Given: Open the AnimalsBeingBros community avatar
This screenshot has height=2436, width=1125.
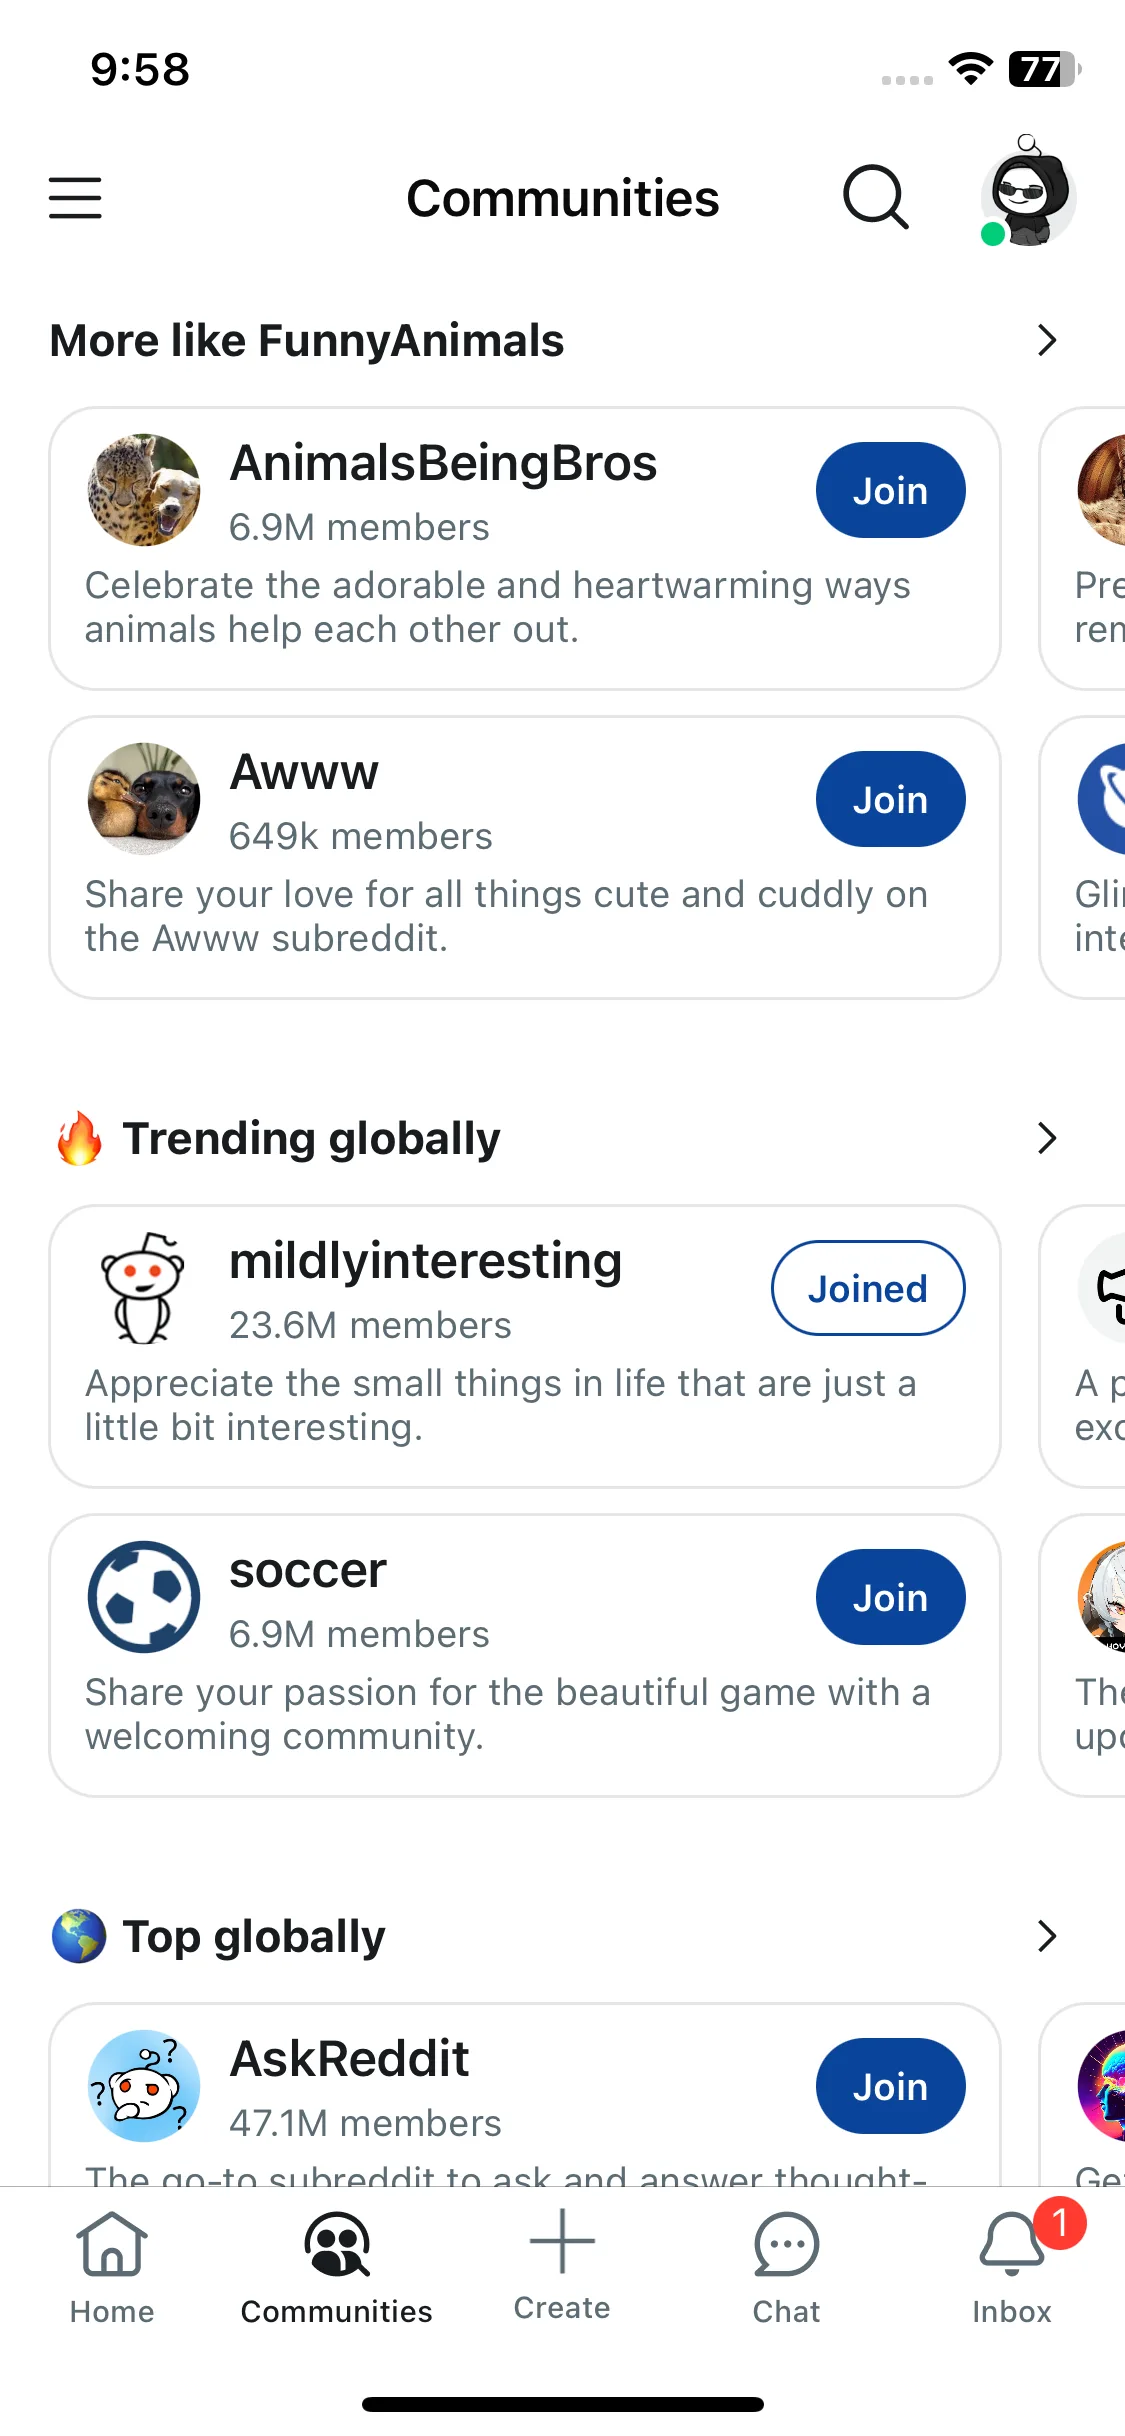Looking at the screenshot, I should (144, 490).
